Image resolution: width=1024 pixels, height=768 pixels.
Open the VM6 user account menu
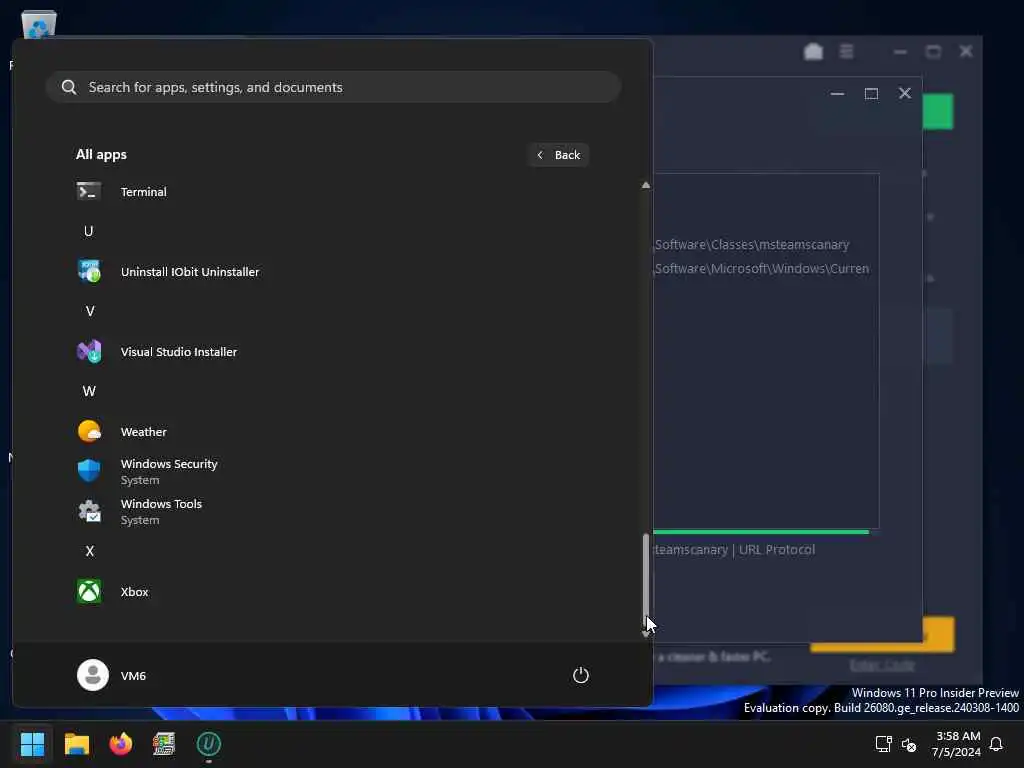(112, 675)
